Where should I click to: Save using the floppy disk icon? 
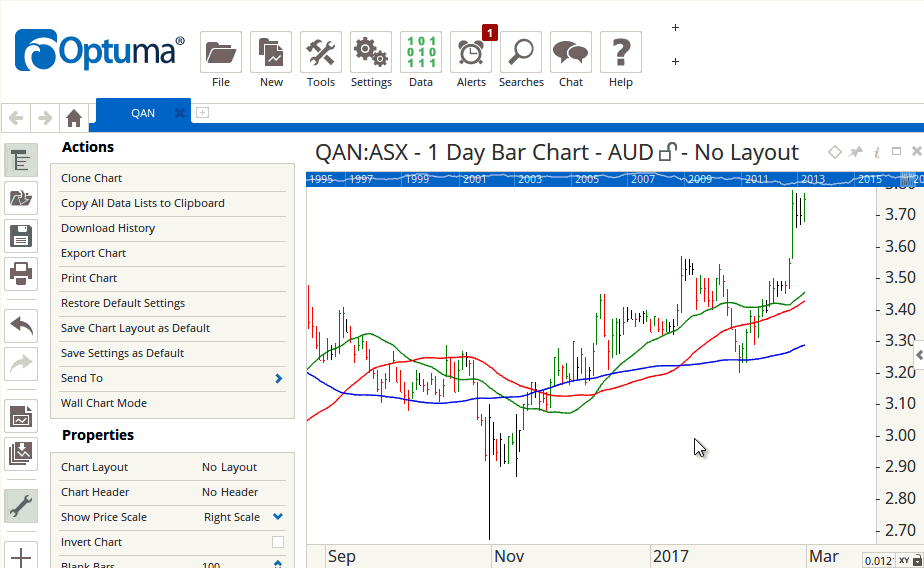(21, 236)
